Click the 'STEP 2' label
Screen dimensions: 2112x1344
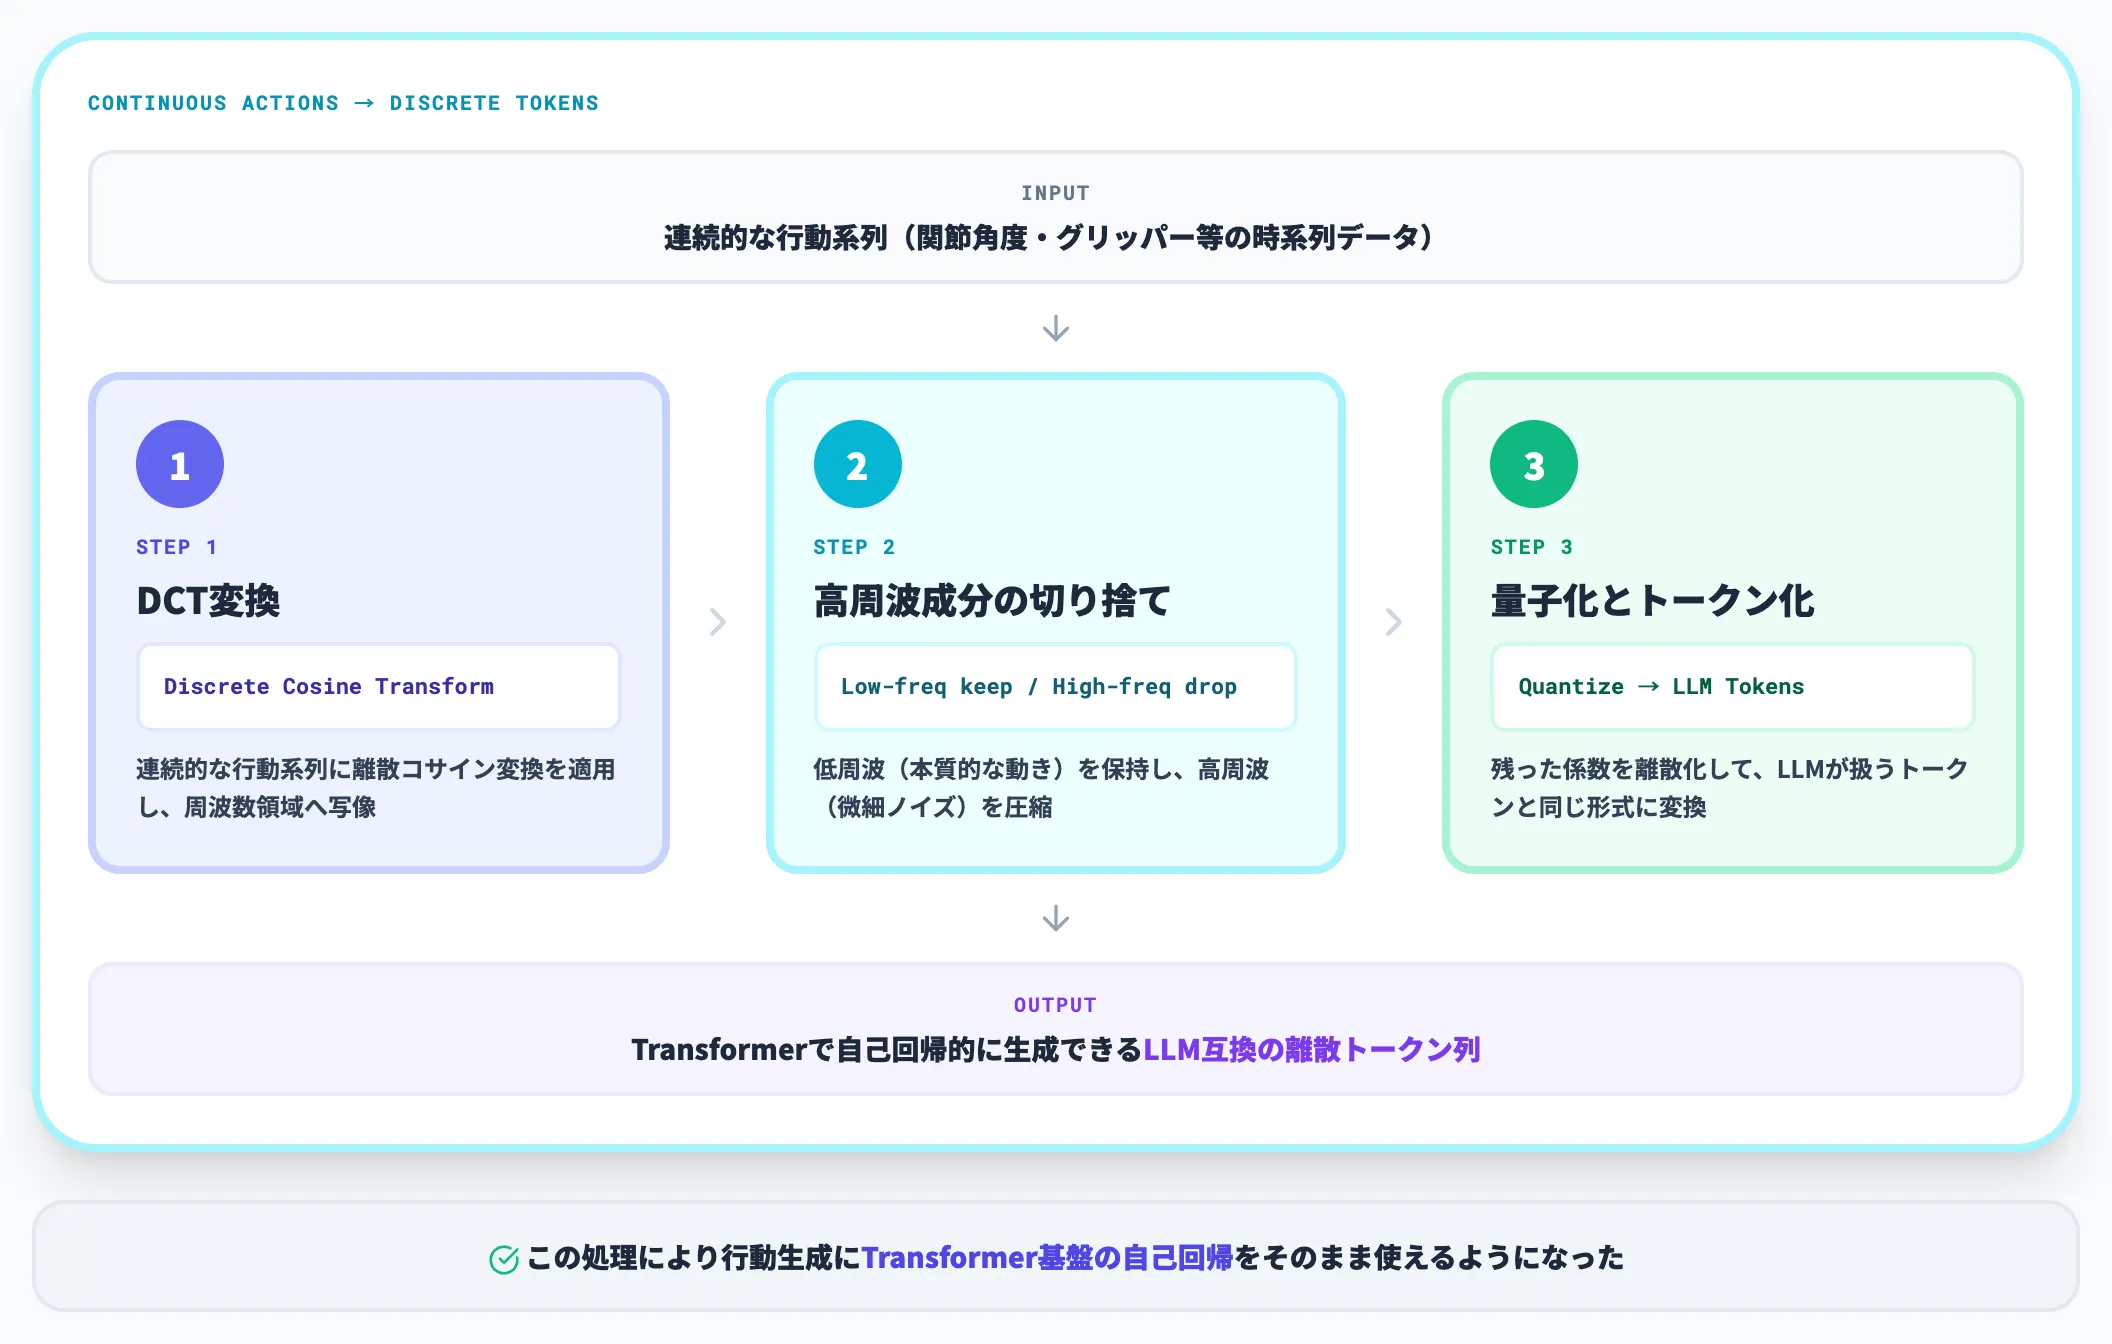pos(854,547)
